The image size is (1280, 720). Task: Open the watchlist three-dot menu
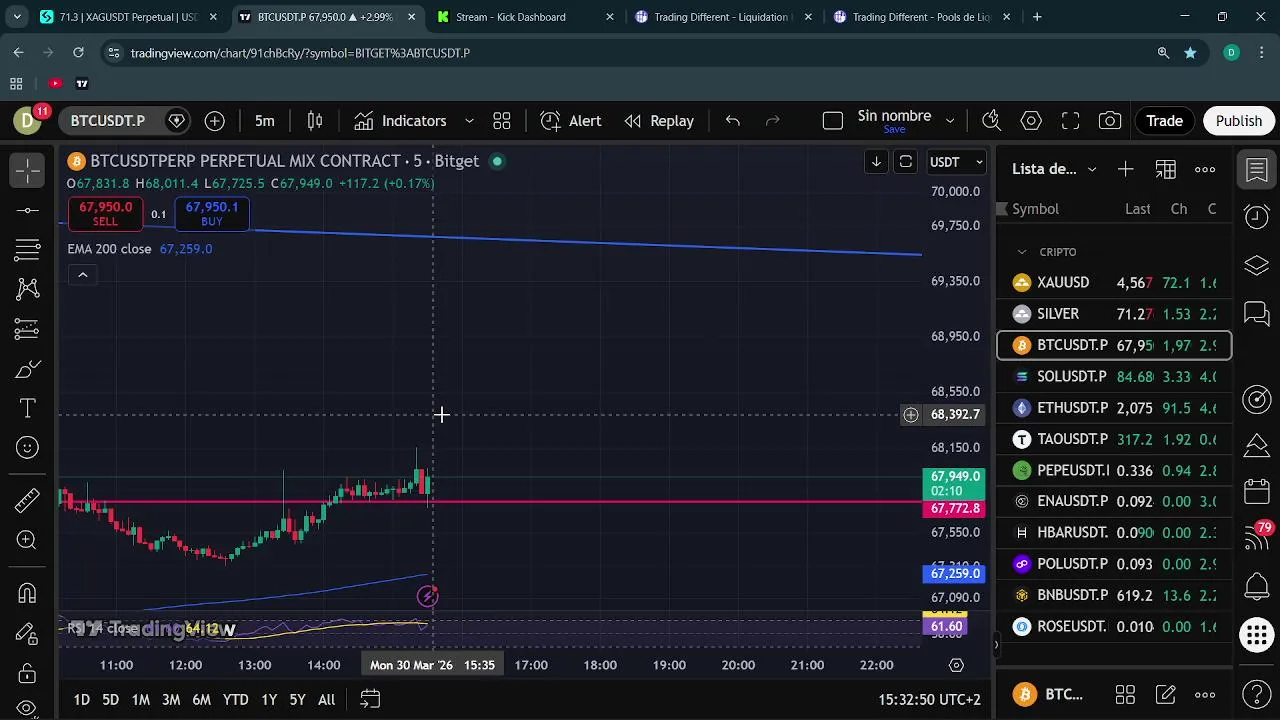point(1205,169)
